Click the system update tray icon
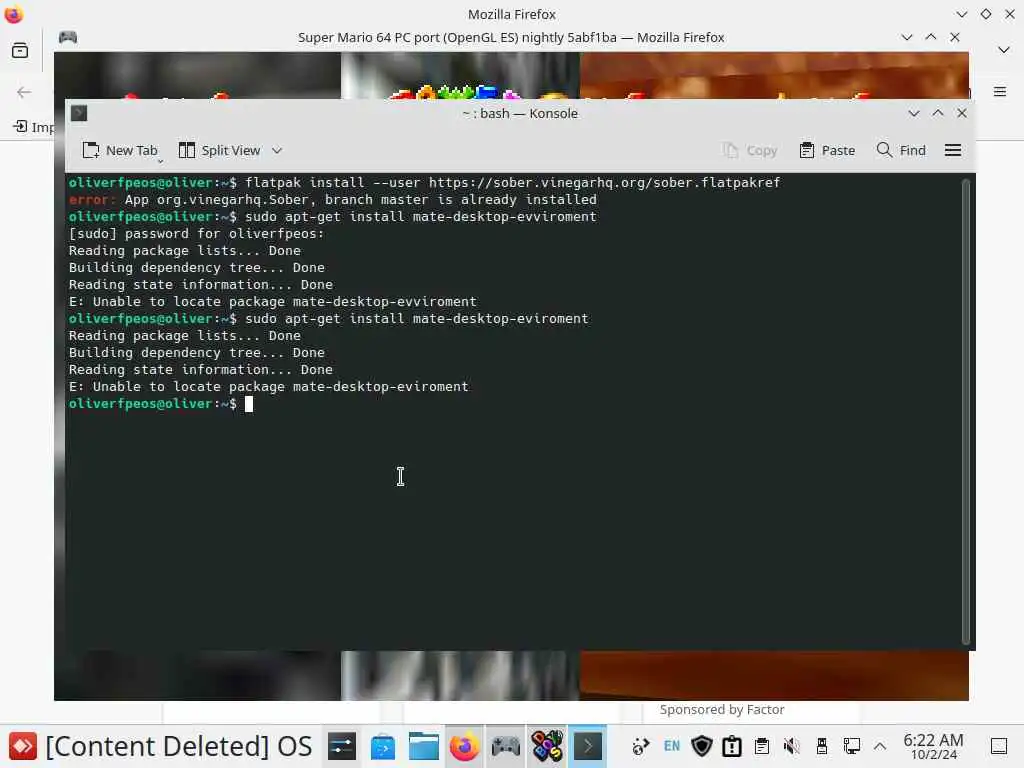 pos(641,746)
